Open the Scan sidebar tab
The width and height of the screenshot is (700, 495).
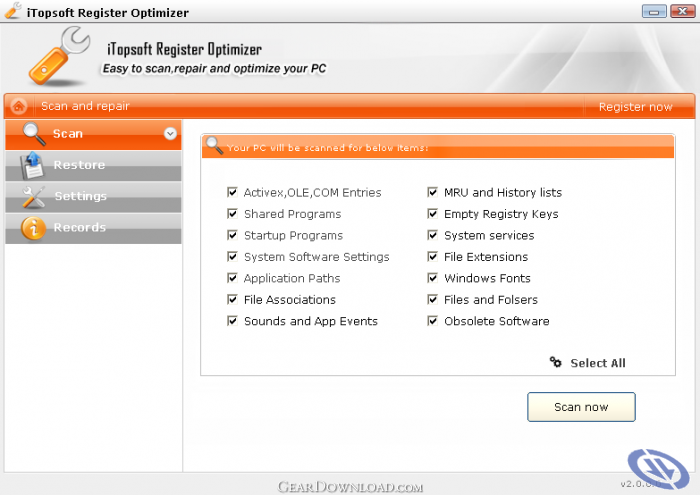tap(93, 134)
